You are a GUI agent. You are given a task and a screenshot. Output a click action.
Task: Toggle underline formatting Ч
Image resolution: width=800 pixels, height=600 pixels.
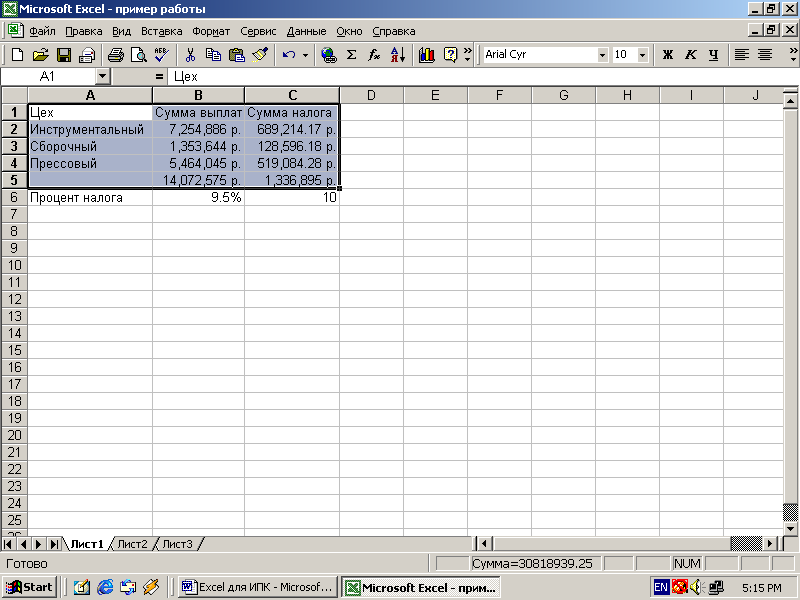point(713,55)
